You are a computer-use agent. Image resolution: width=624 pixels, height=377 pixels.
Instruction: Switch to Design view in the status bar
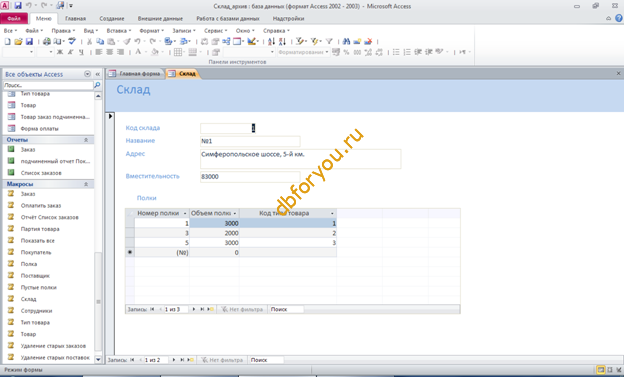[619, 370]
